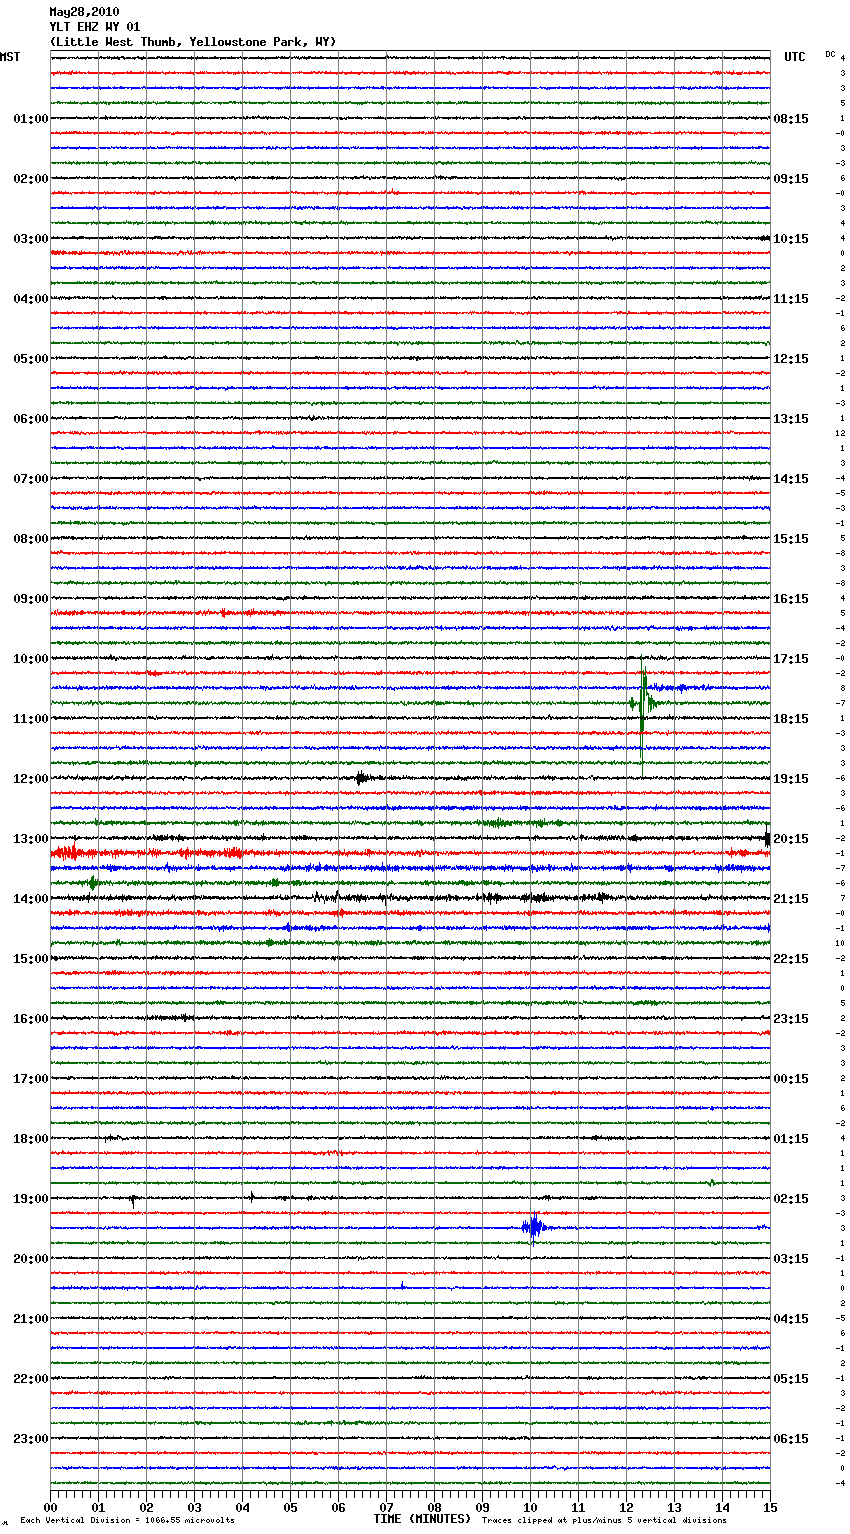Image resolution: width=850 pixels, height=1534 pixels.
Task: Select the 09:00 MST time label
Action: (x=30, y=599)
